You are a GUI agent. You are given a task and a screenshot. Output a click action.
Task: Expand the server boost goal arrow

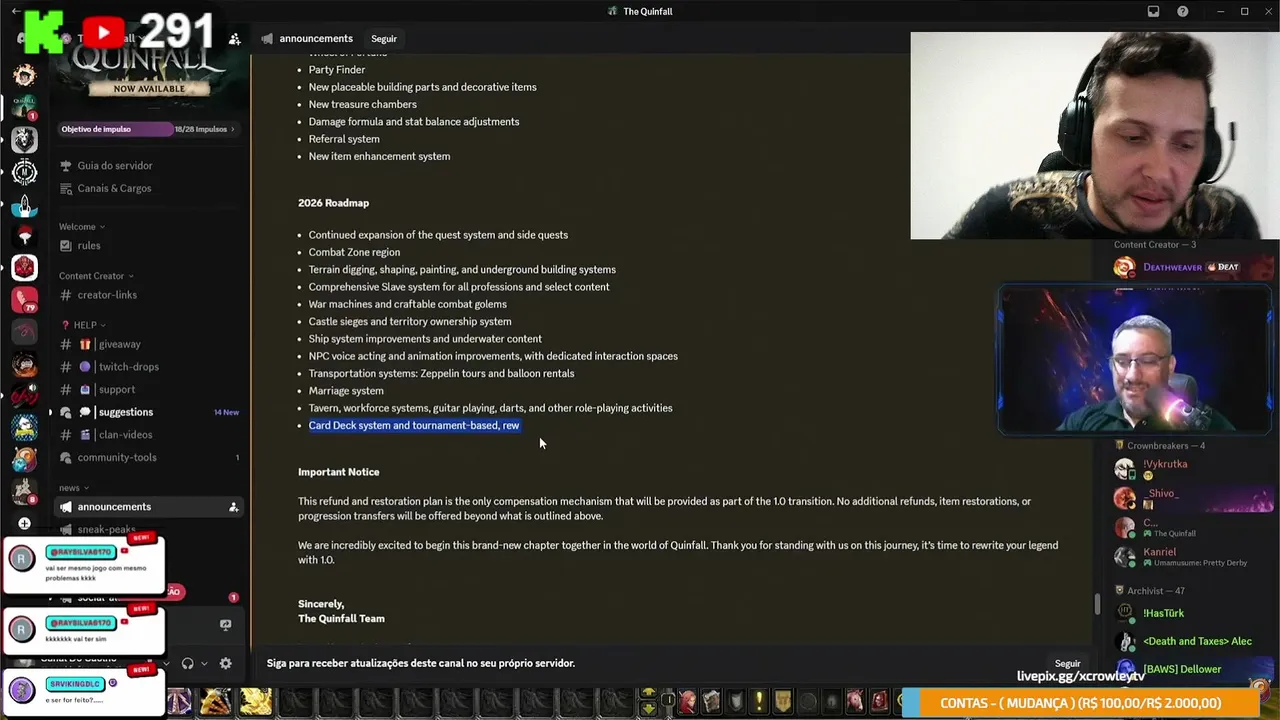pos(232,129)
